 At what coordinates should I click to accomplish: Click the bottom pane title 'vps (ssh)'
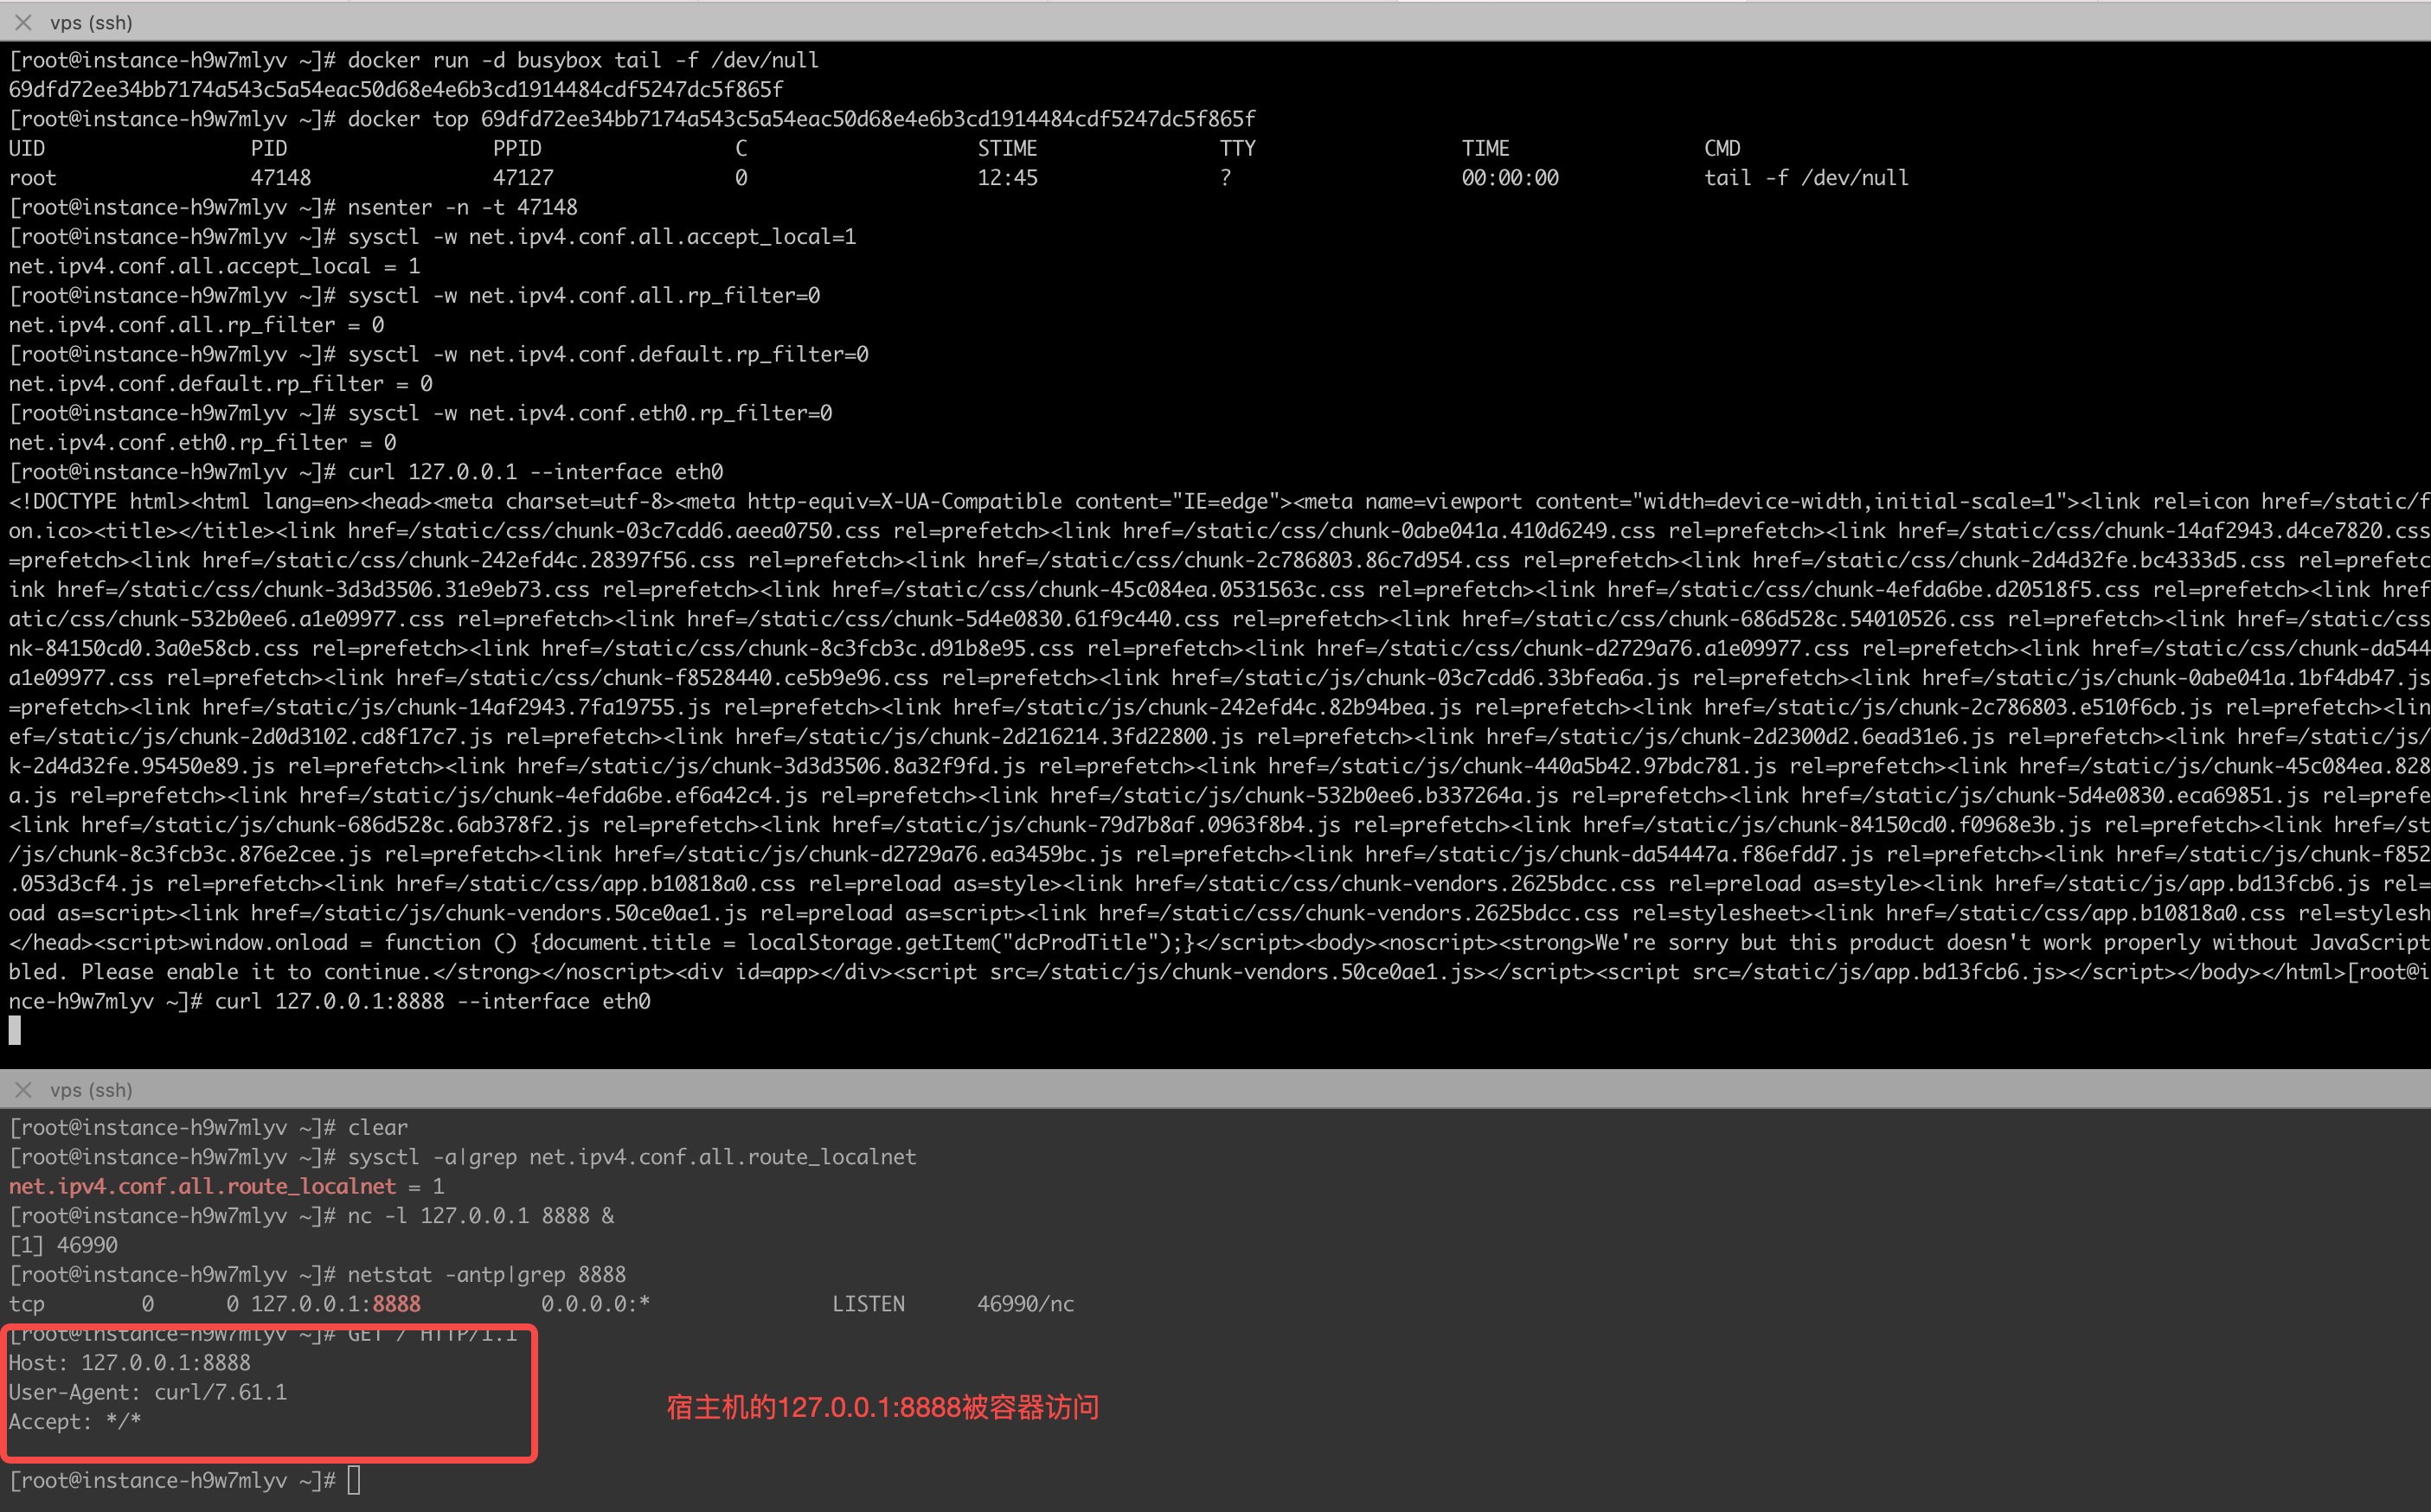pos(91,1090)
